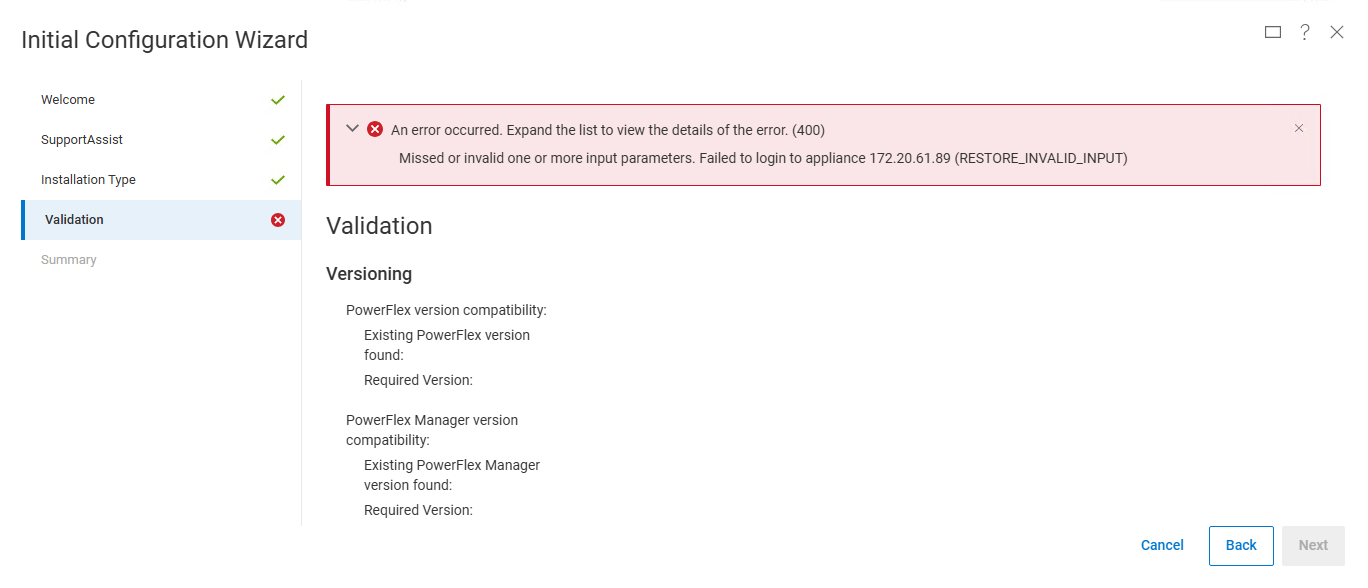This screenshot has width=1368, height=588.
Task: Click the disabled Next button
Action: click(x=1313, y=545)
